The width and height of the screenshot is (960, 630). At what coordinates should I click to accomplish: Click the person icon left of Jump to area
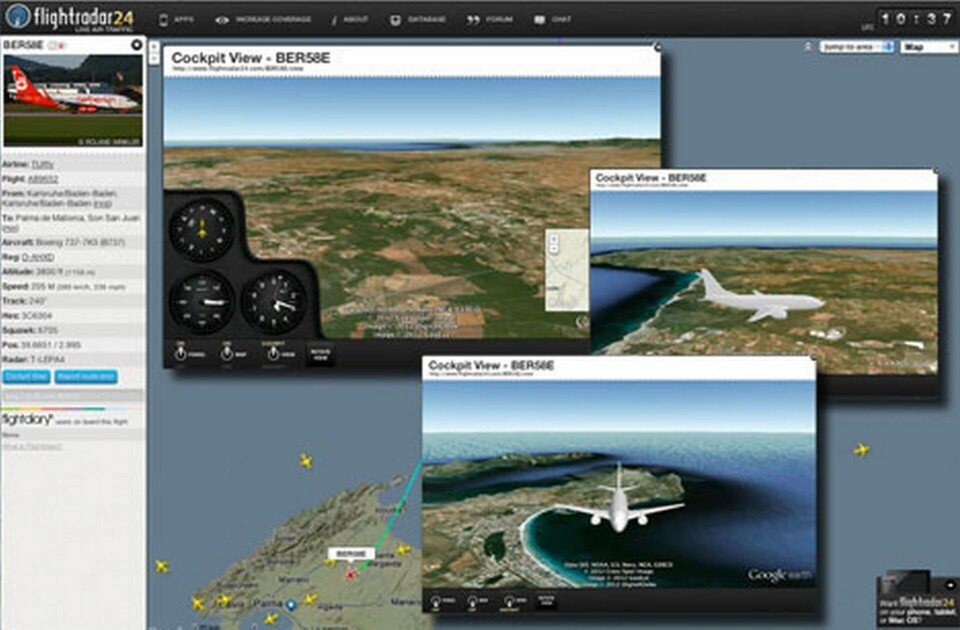[808, 47]
